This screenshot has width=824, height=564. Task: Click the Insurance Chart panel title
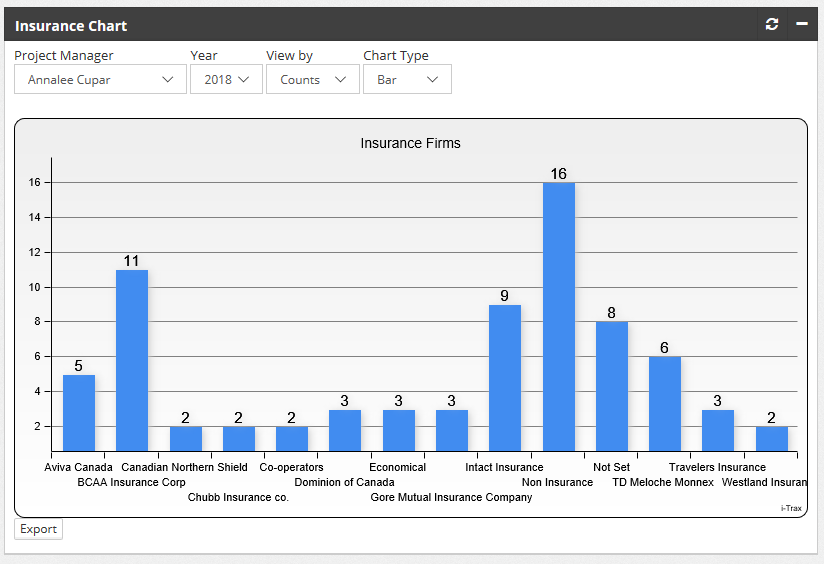tap(71, 25)
